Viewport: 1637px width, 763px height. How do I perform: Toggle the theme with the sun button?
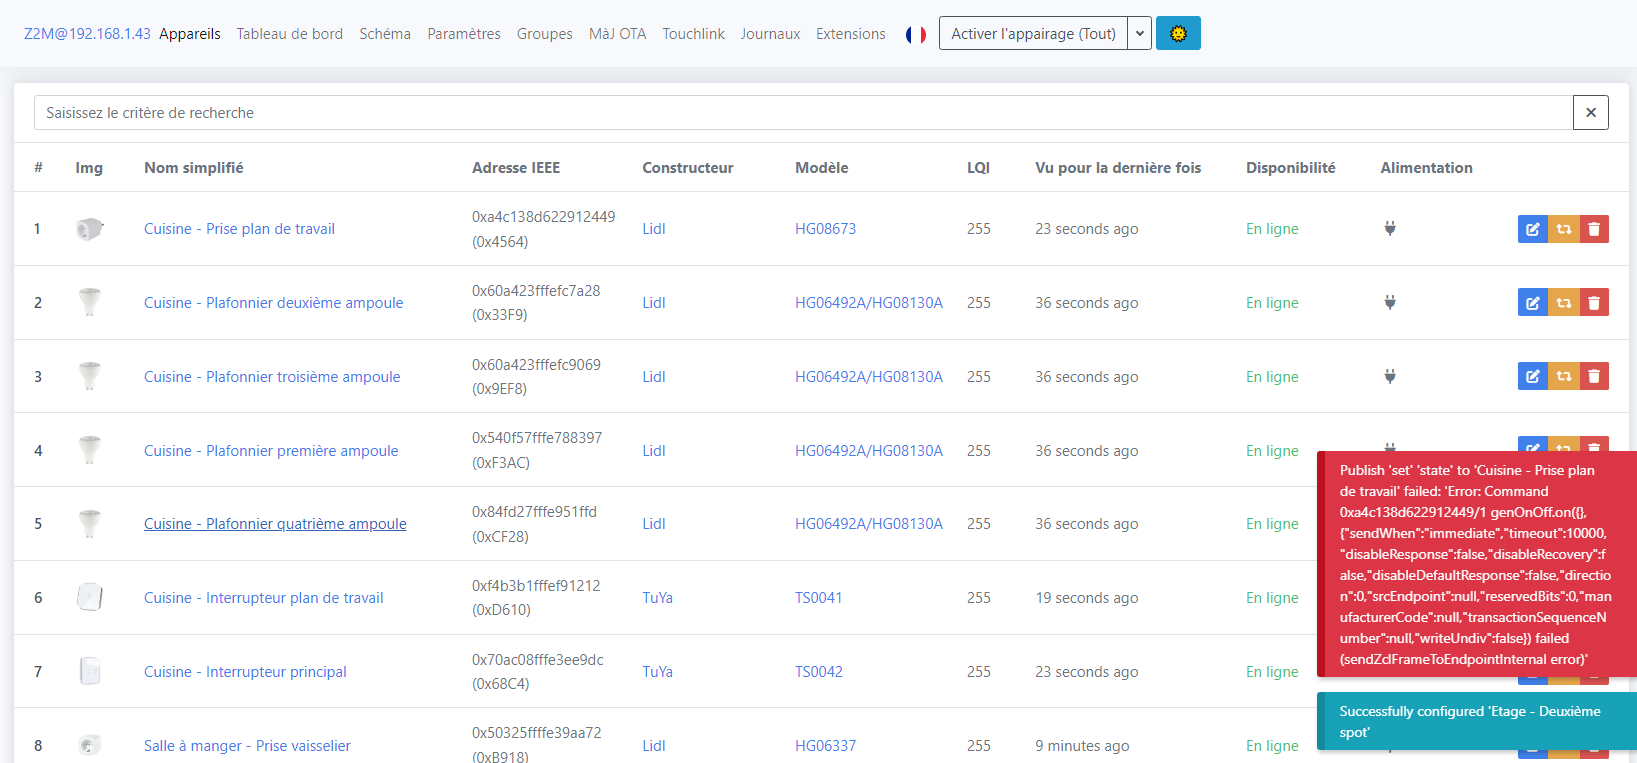(1178, 33)
